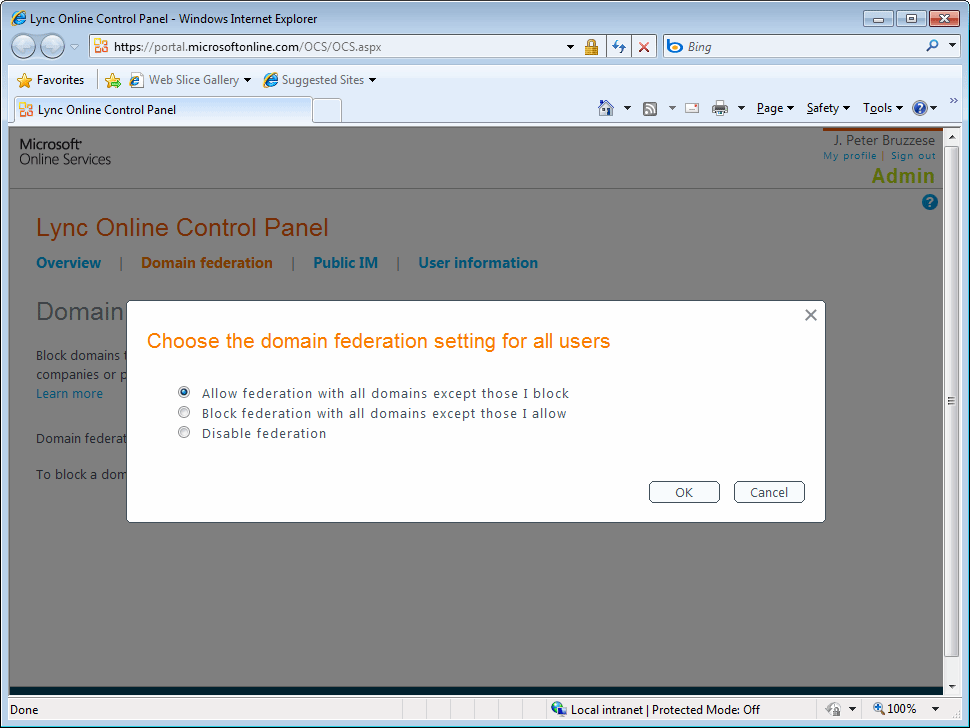The image size is (970, 728).
Task: Open the Home button dropdown arrow
Action: coord(627,109)
